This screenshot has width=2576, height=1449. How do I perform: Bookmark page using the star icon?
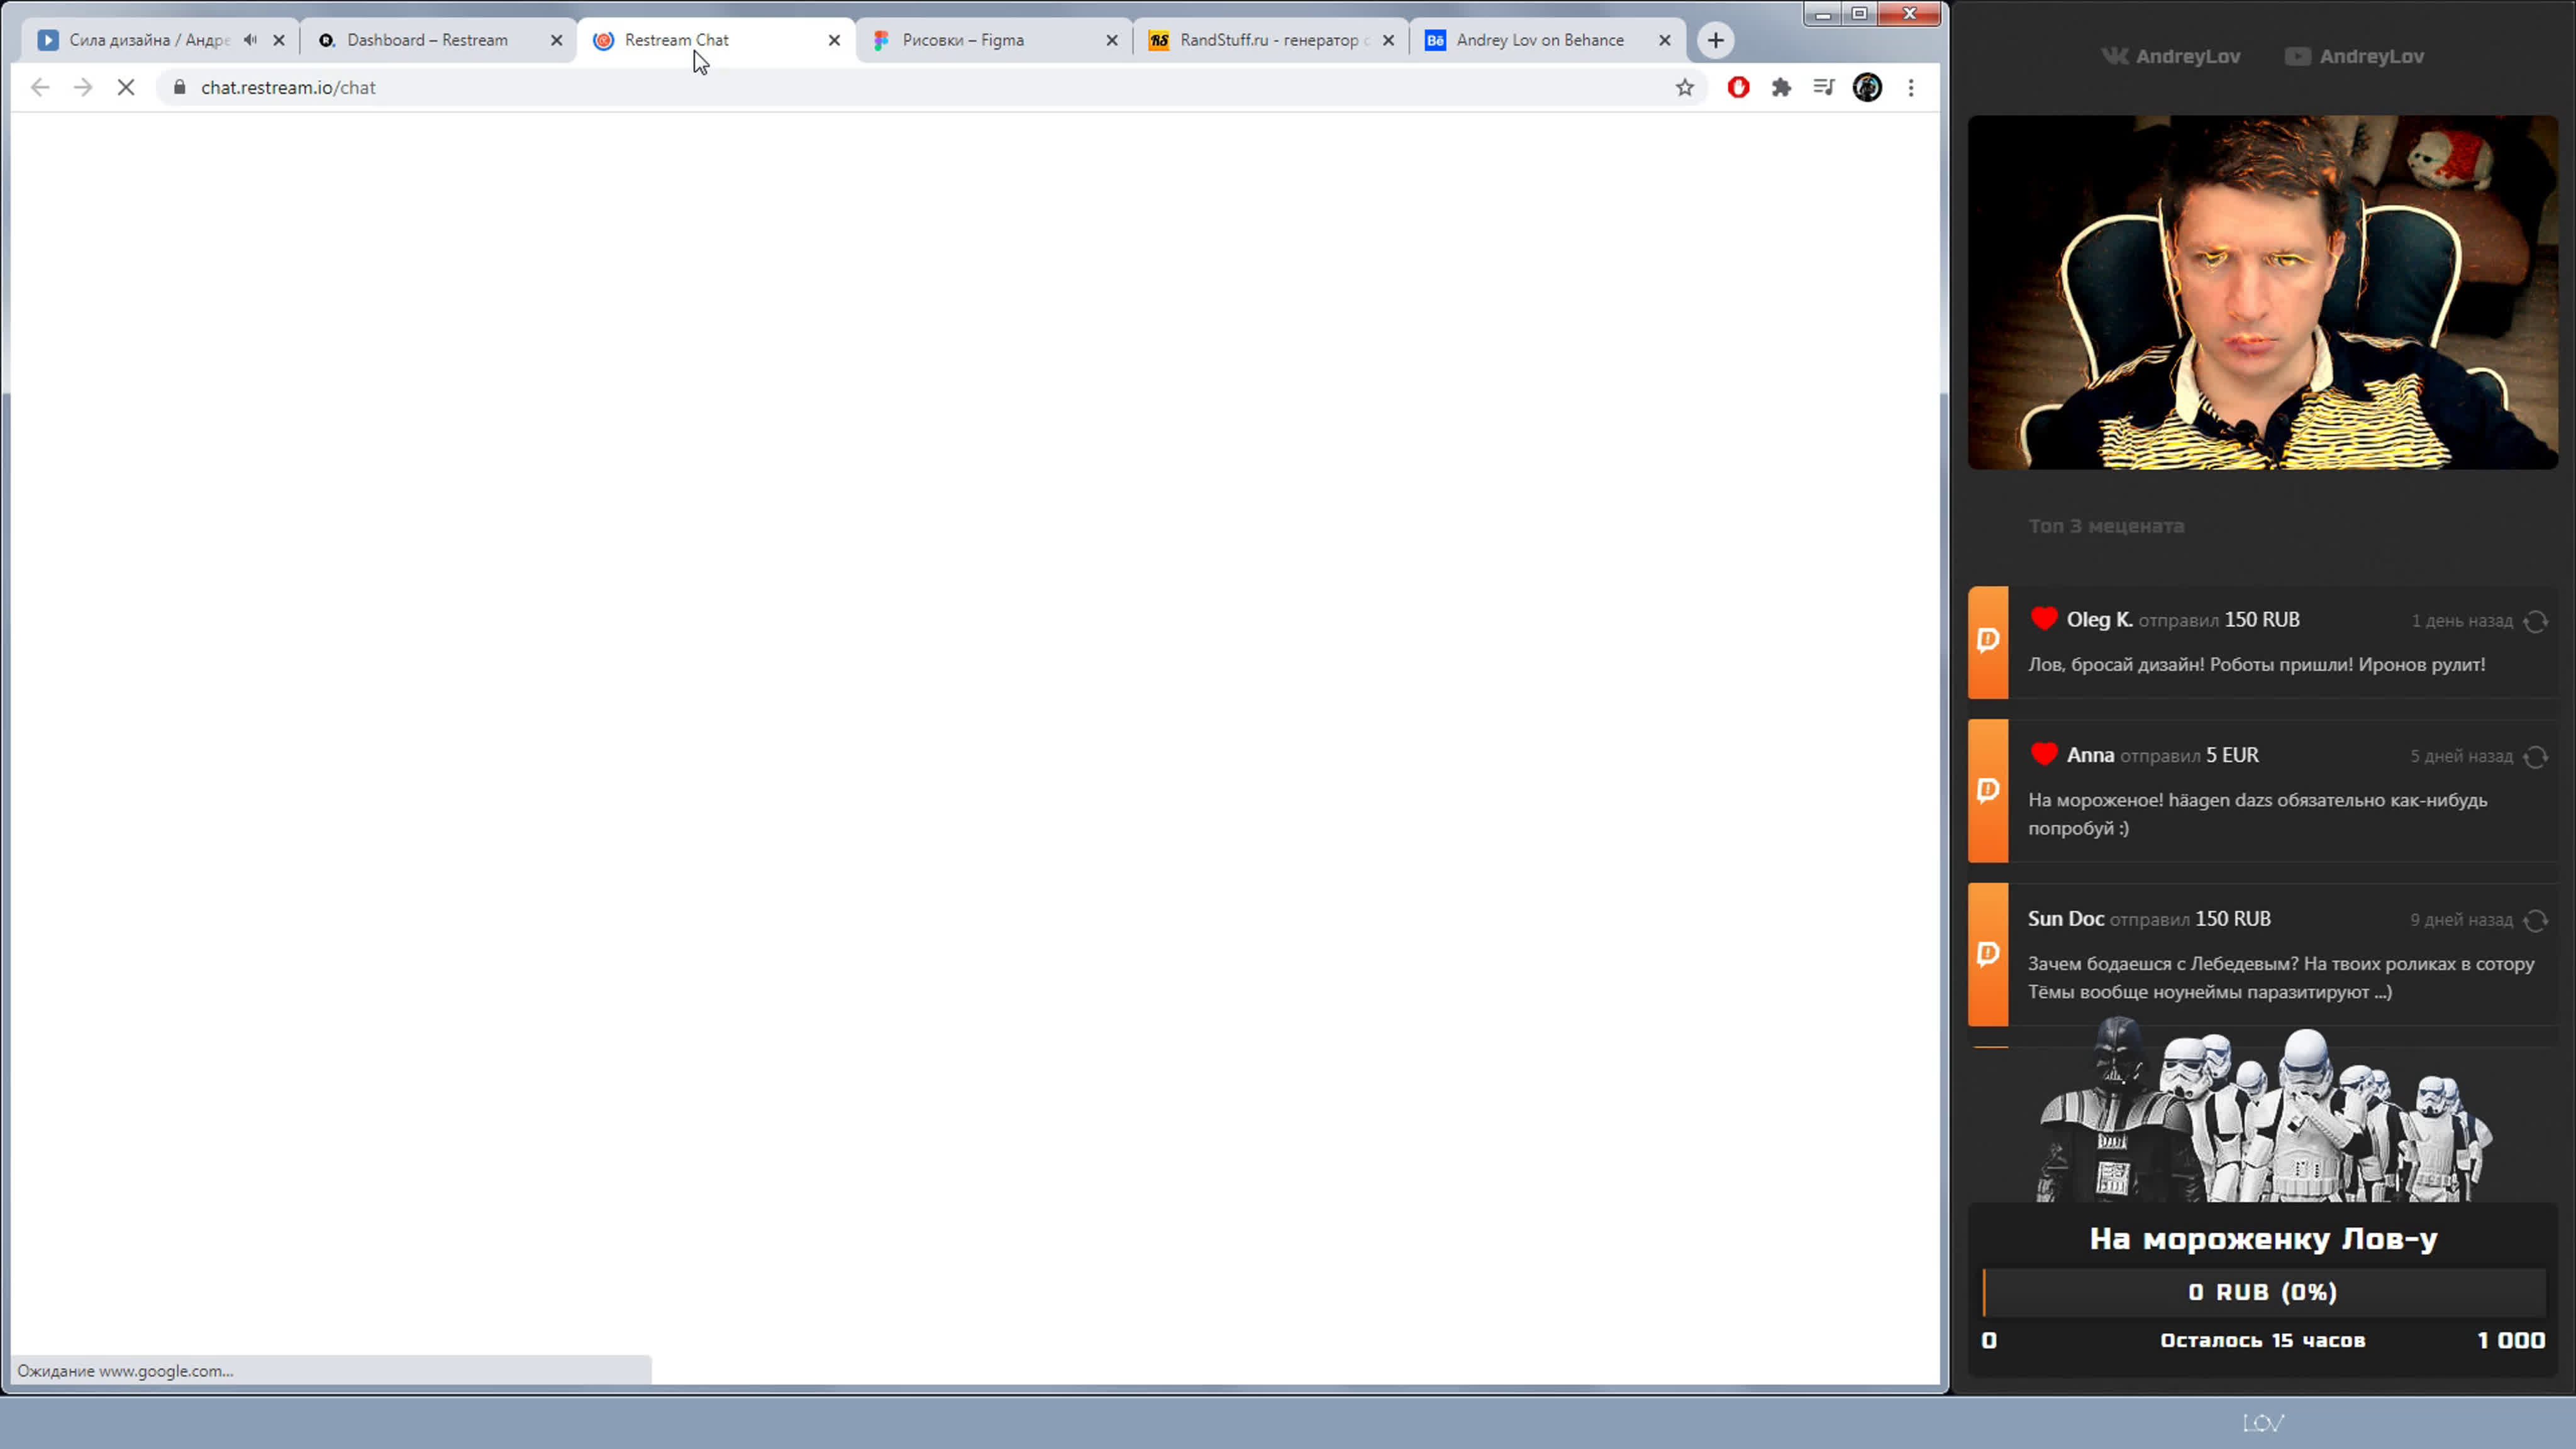click(1685, 88)
